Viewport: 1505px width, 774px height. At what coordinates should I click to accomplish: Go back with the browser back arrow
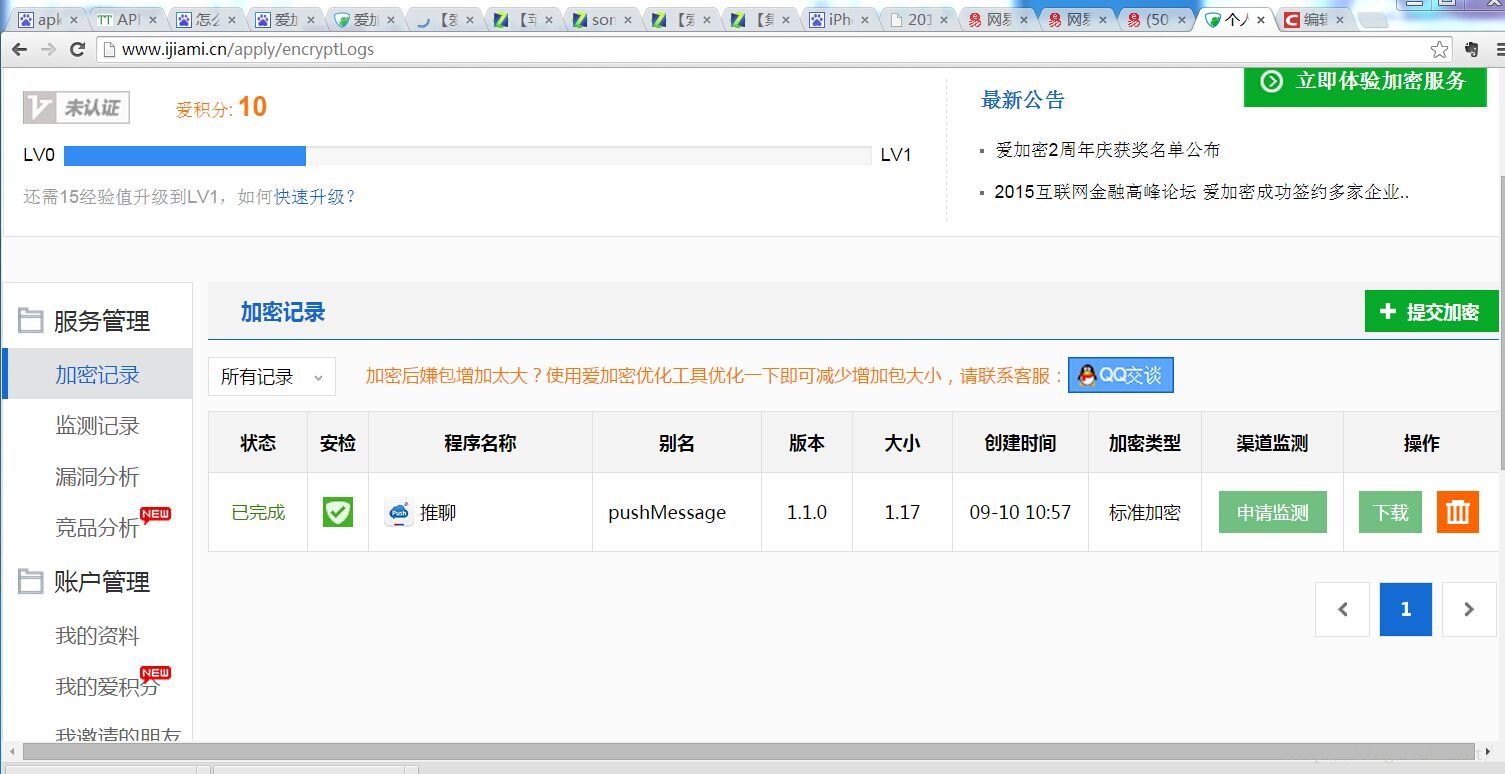(19, 49)
